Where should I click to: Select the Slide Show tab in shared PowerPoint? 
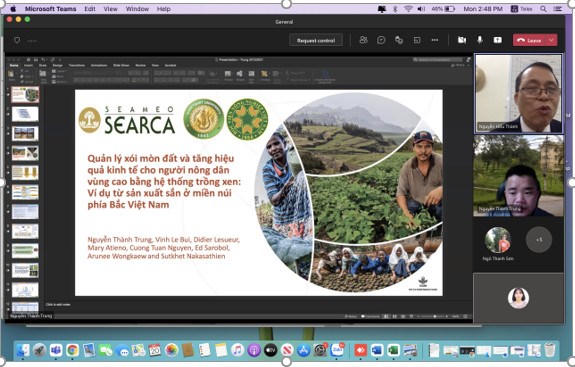[121, 65]
